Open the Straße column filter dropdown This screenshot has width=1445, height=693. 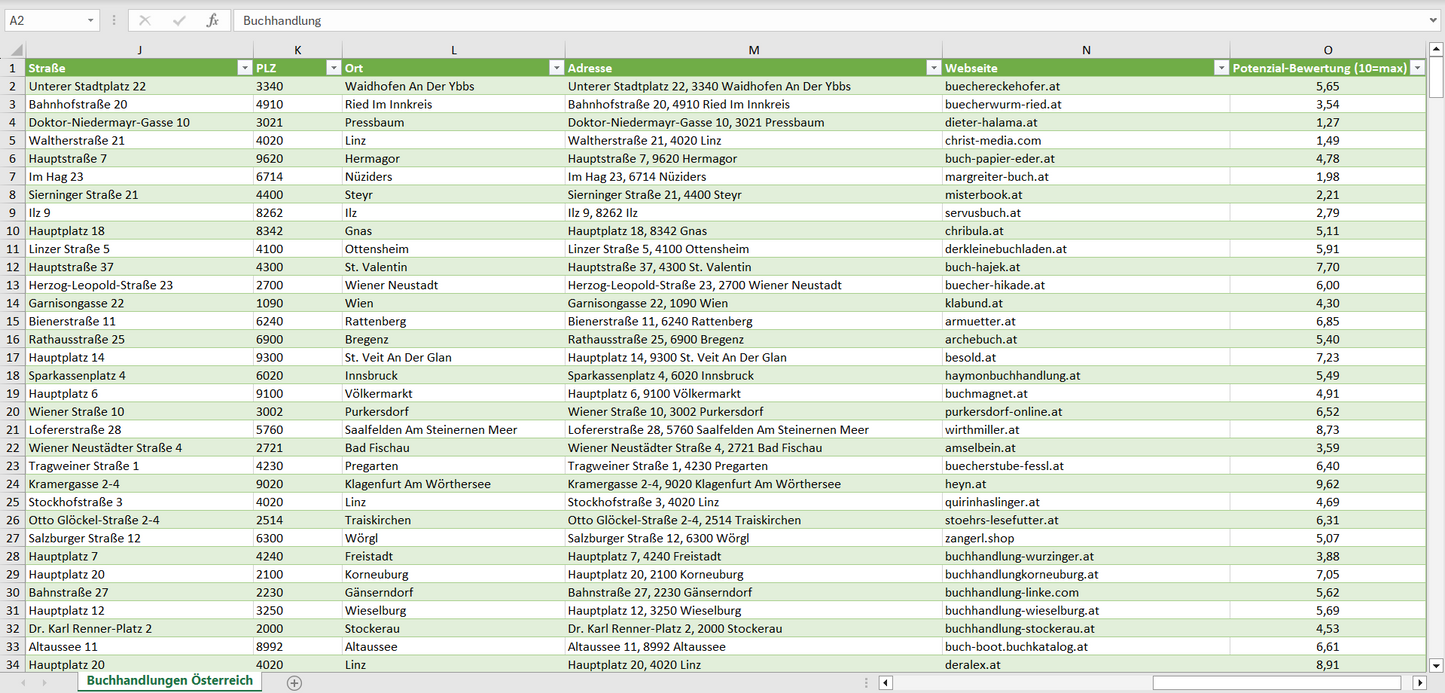tap(244, 68)
